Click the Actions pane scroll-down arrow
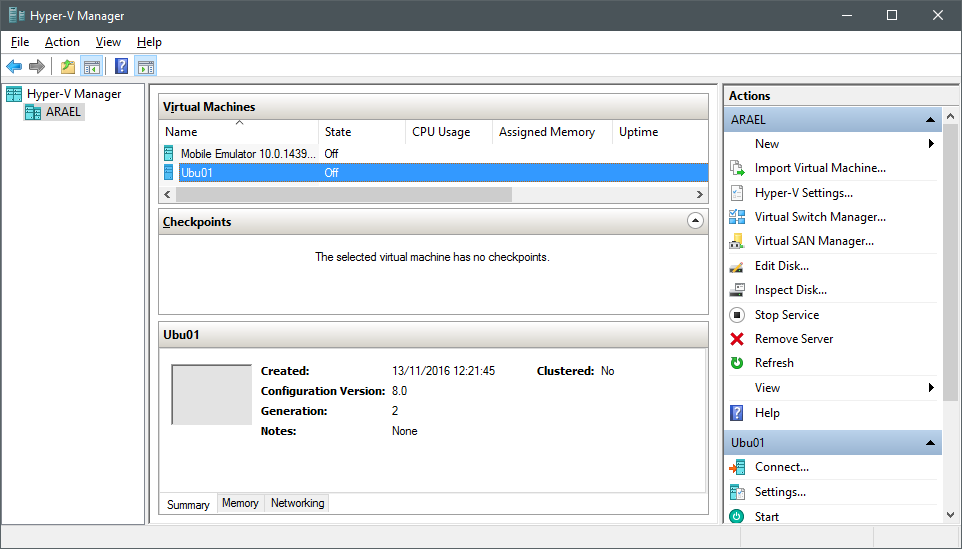 pyautogui.click(x=950, y=515)
